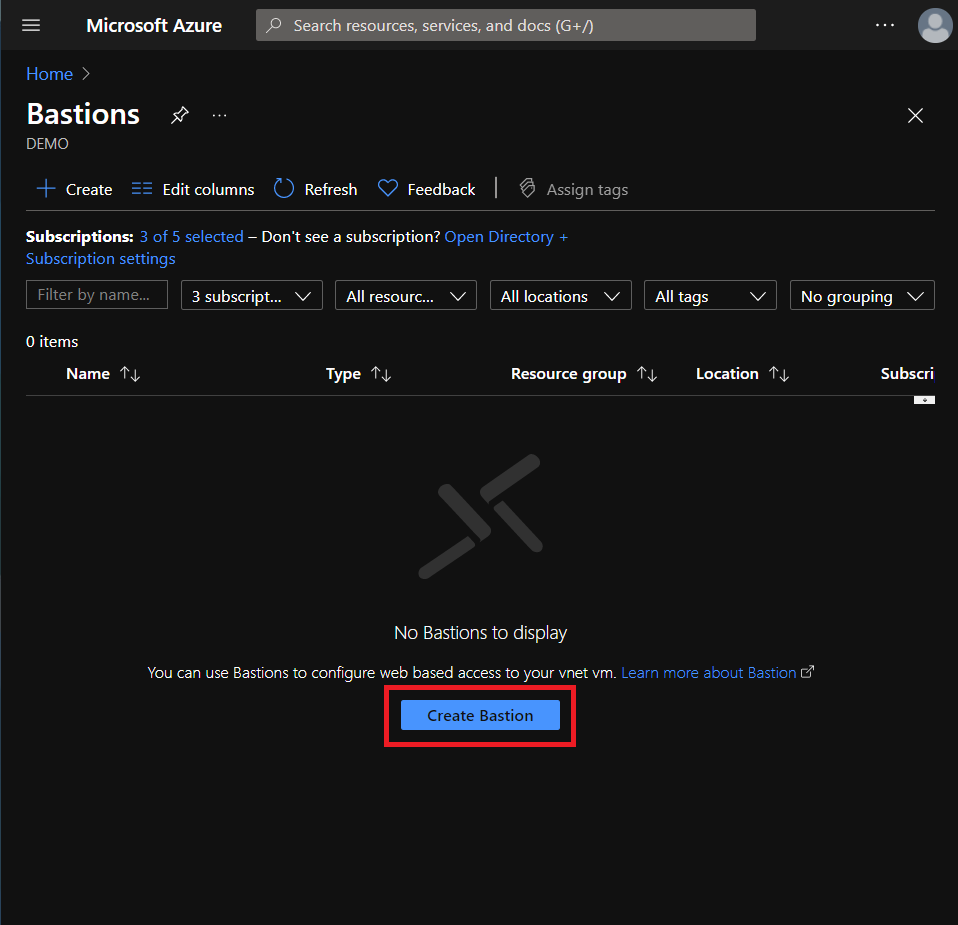Expand the All resource groups dropdown
Image resolution: width=958 pixels, height=925 pixels.
click(406, 296)
